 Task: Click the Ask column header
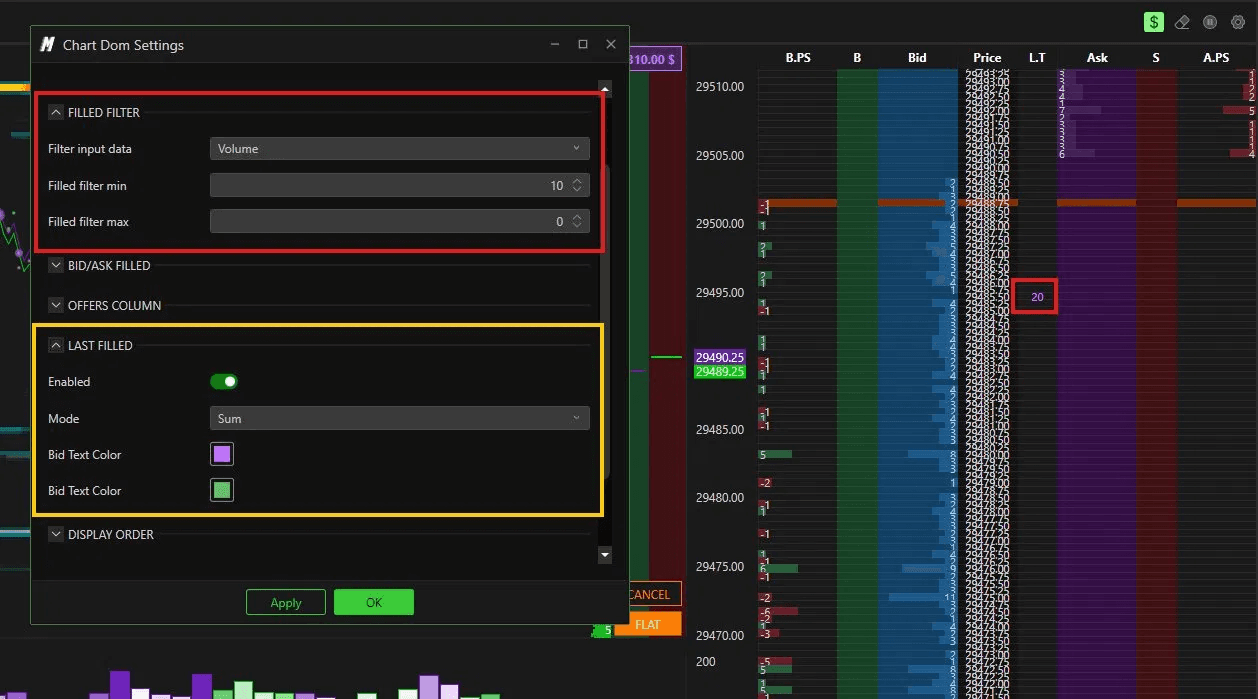[1097, 58]
